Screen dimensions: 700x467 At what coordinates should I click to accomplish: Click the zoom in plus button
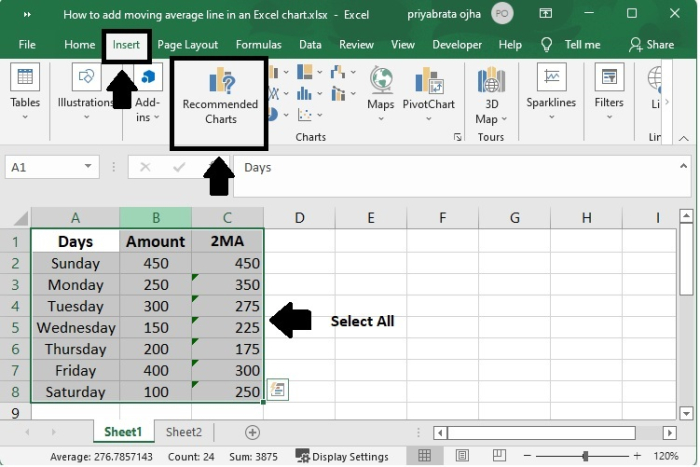click(637, 456)
